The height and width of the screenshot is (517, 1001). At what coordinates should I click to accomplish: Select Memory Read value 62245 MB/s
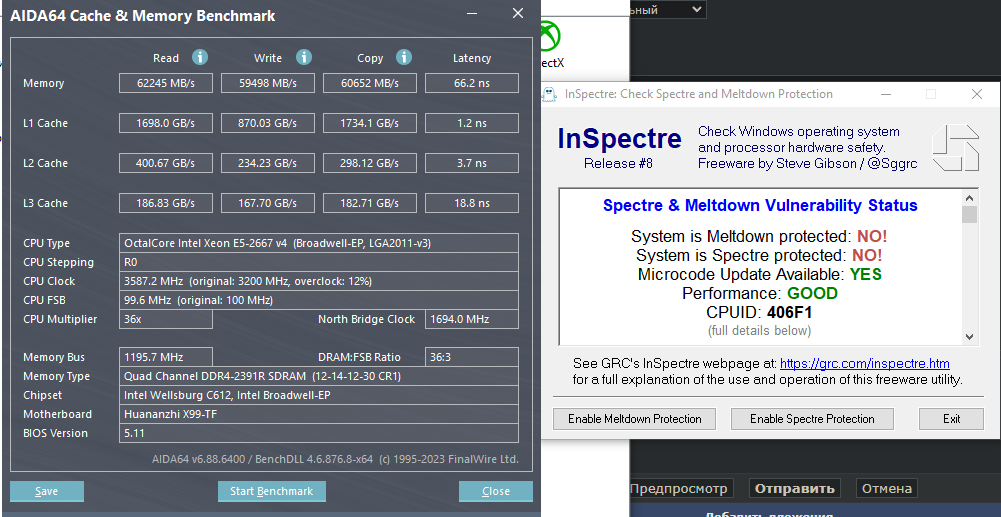(x=166, y=83)
